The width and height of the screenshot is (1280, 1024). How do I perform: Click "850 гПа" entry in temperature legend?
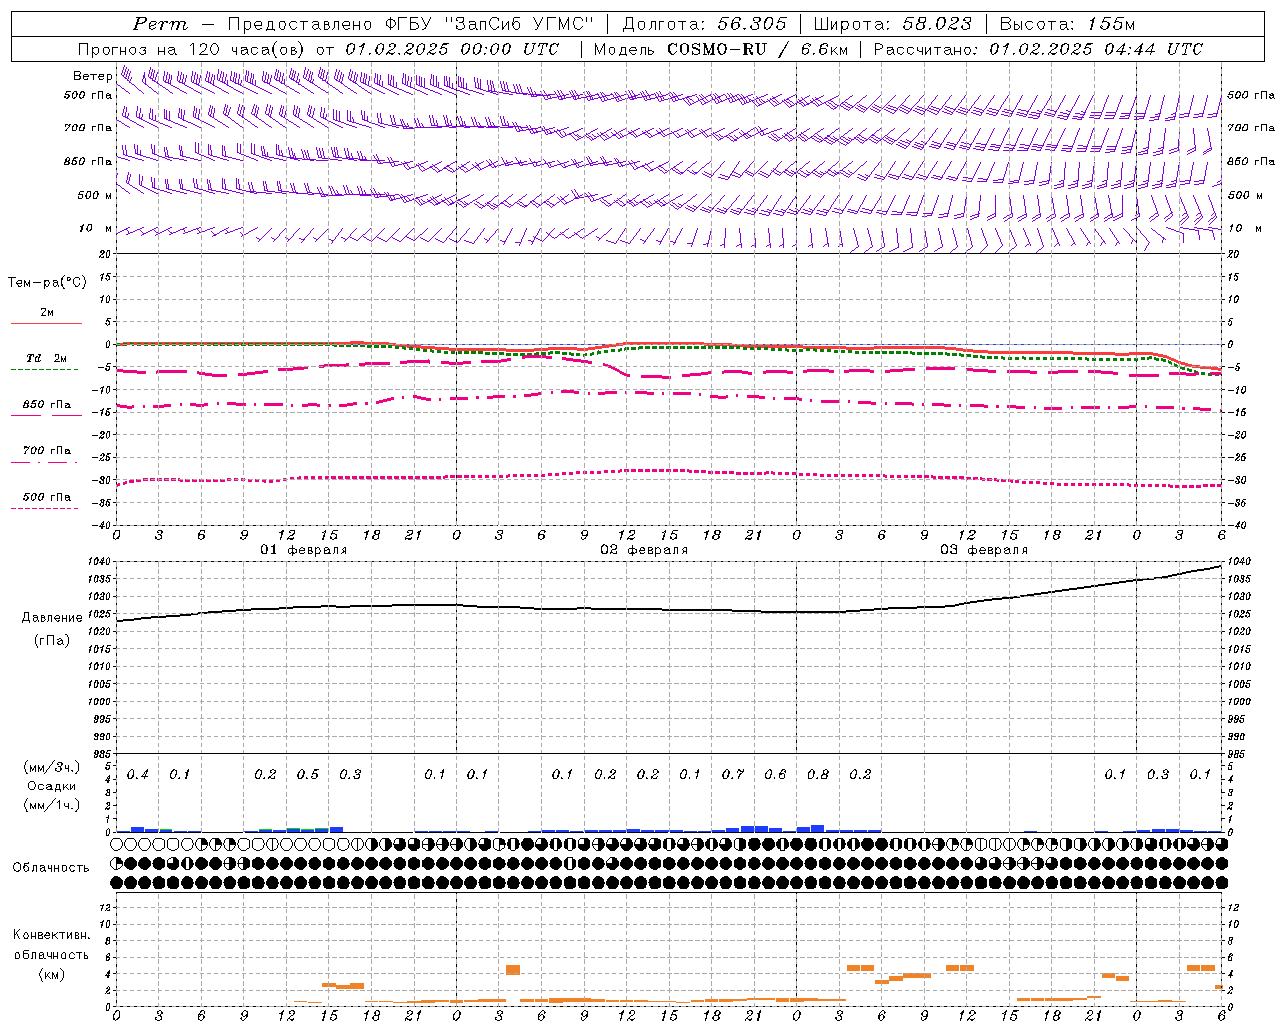[x=46, y=405]
